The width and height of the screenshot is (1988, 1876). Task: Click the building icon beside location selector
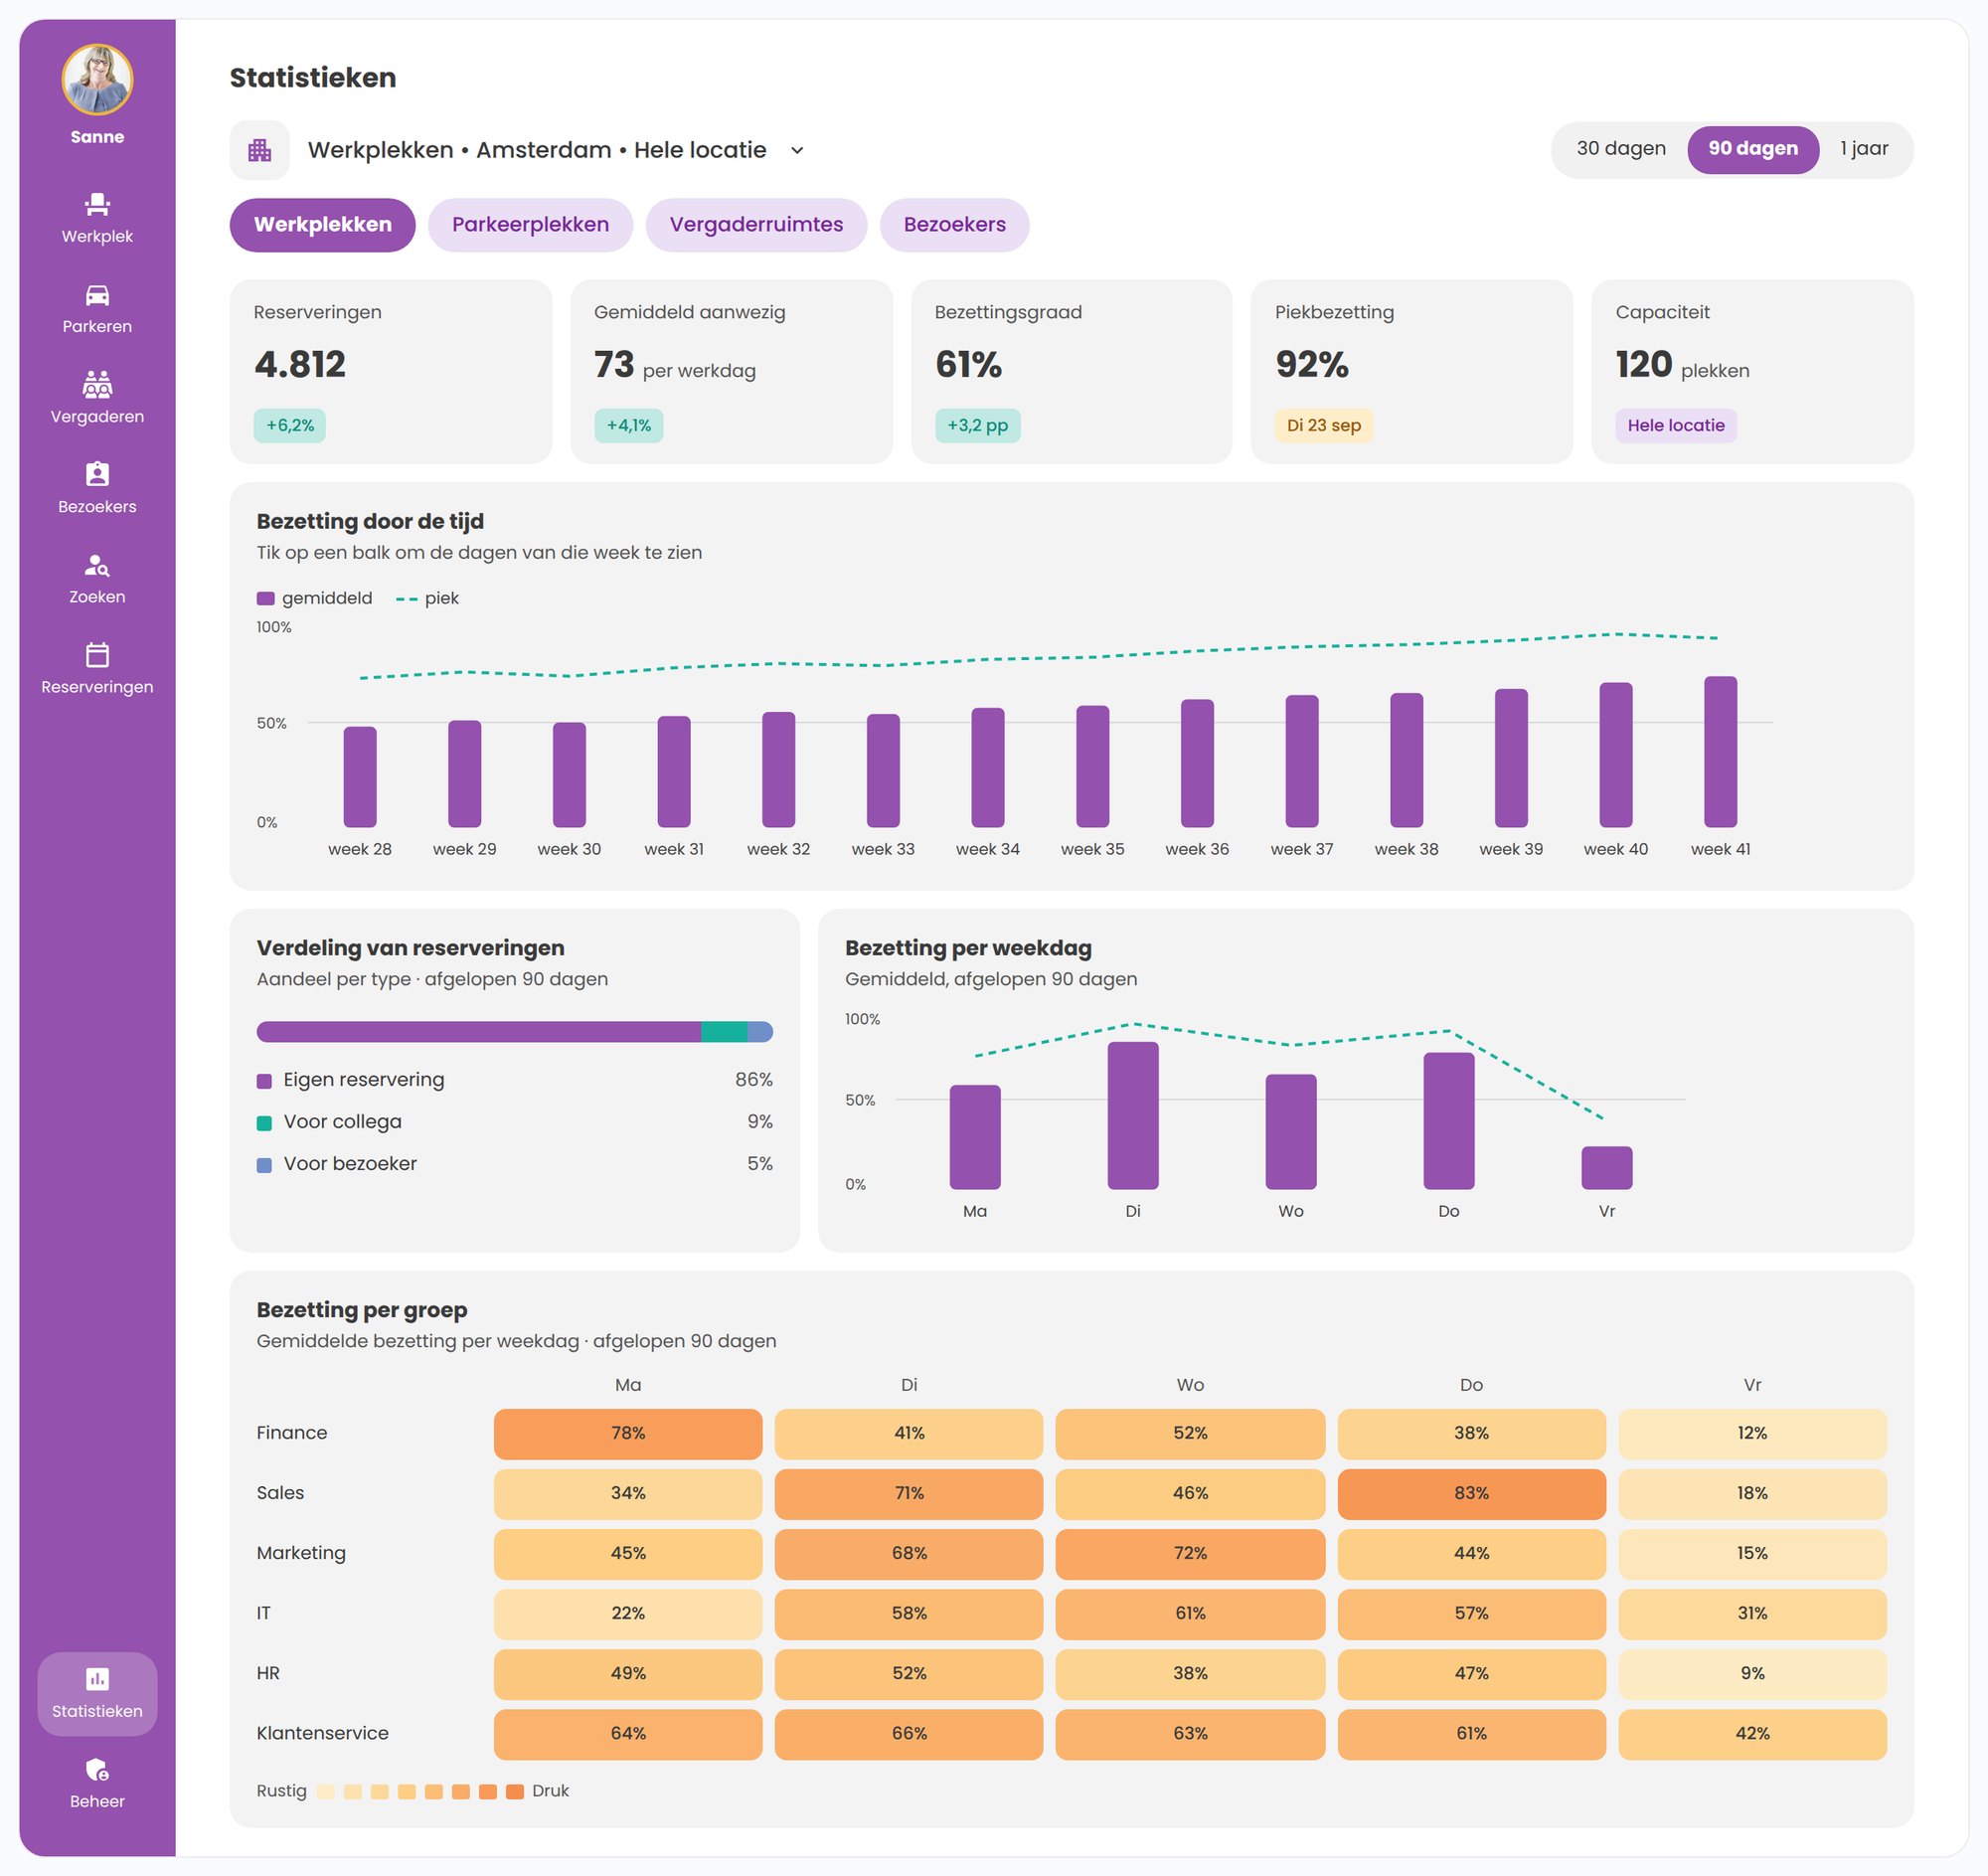tap(260, 150)
